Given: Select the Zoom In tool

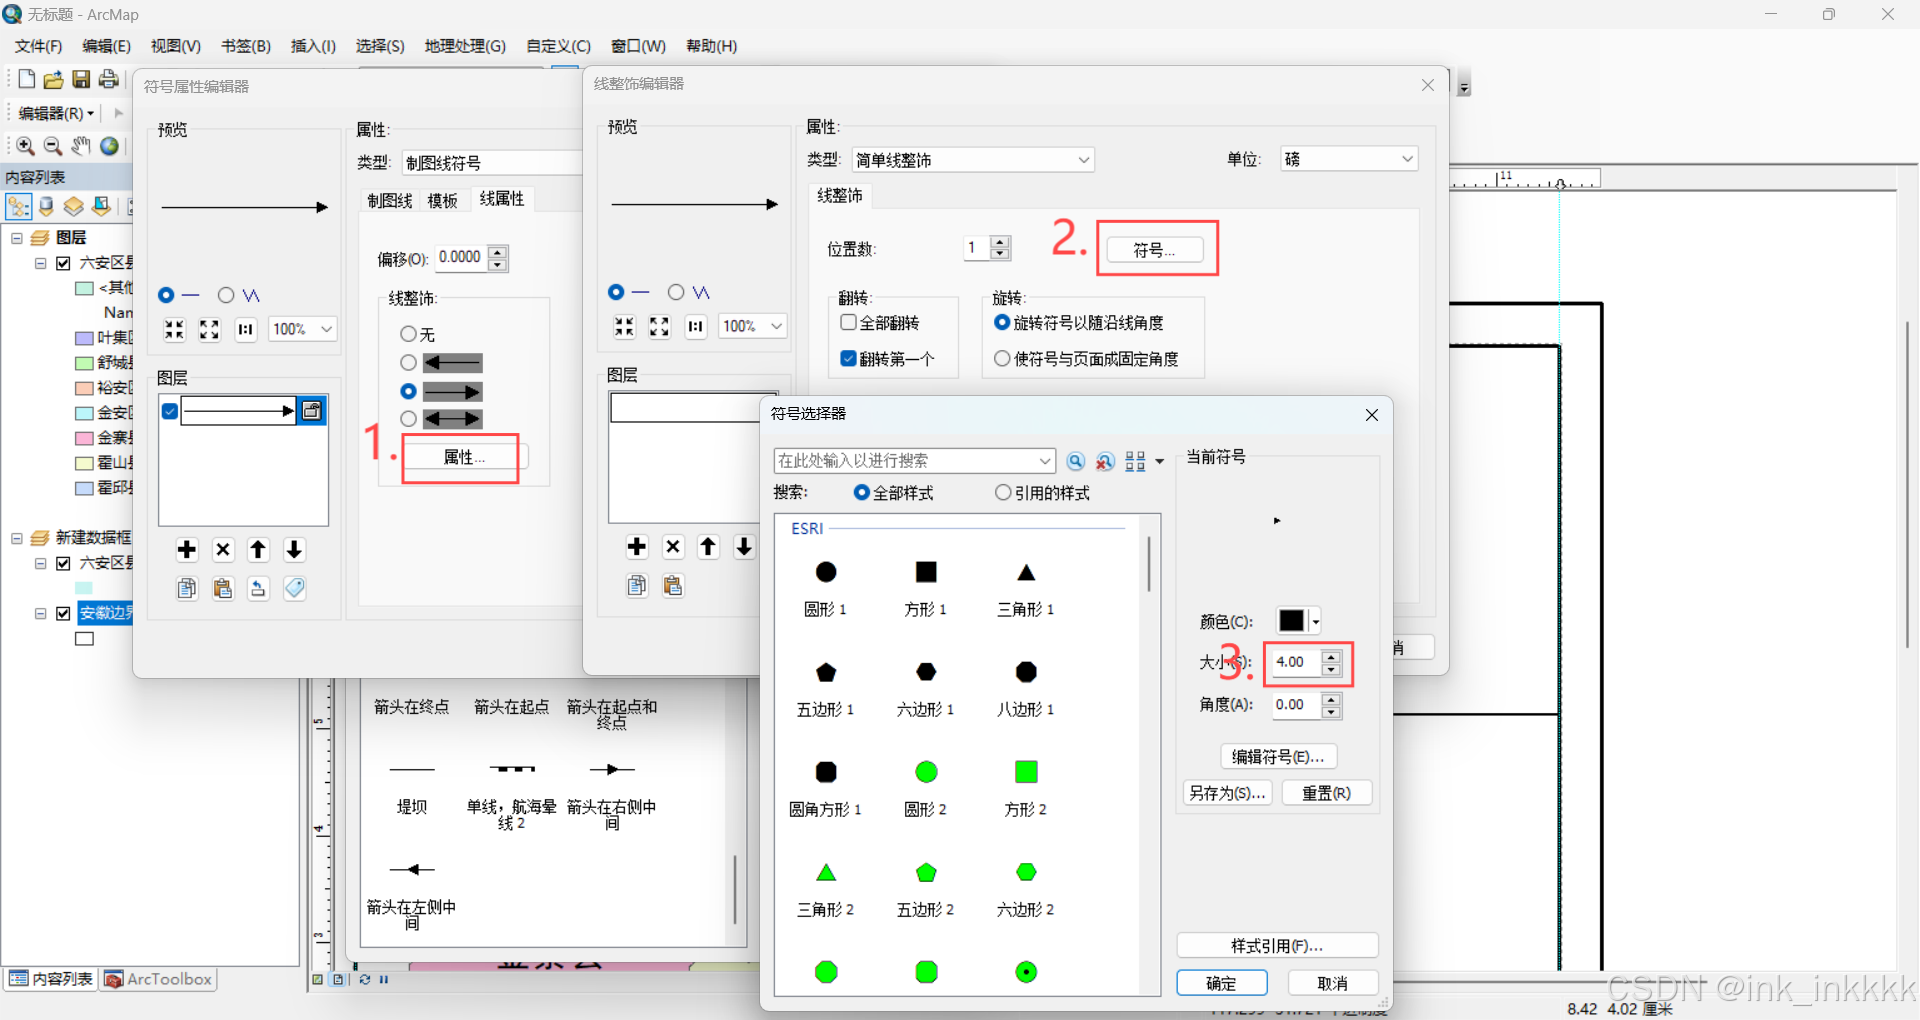Looking at the screenshot, I should [25, 146].
